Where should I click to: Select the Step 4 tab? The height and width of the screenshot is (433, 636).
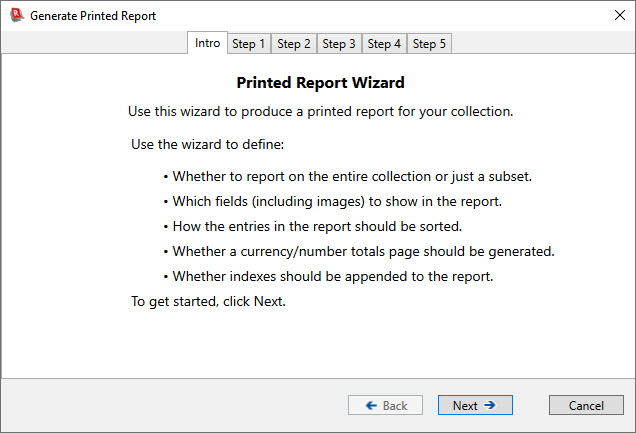point(384,43)
